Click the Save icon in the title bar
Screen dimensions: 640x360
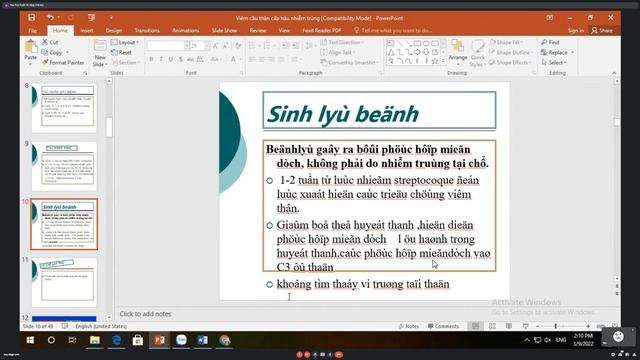(31, 18)
